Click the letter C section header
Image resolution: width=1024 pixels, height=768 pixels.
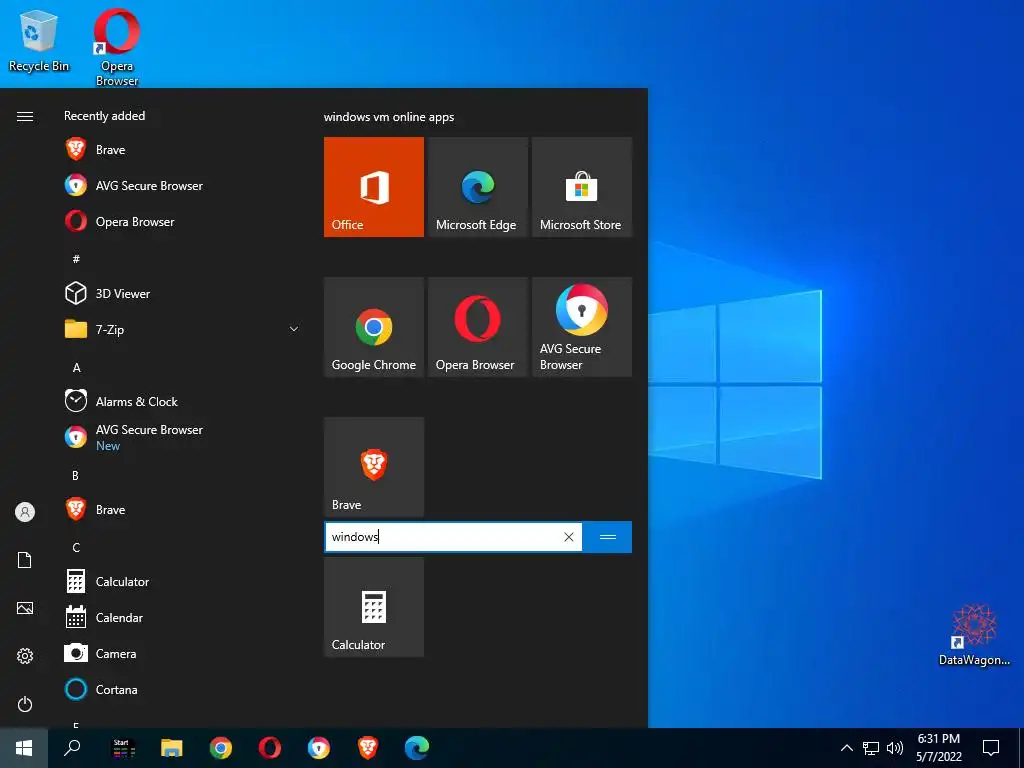pyautogui.click(x=76, y=547)
